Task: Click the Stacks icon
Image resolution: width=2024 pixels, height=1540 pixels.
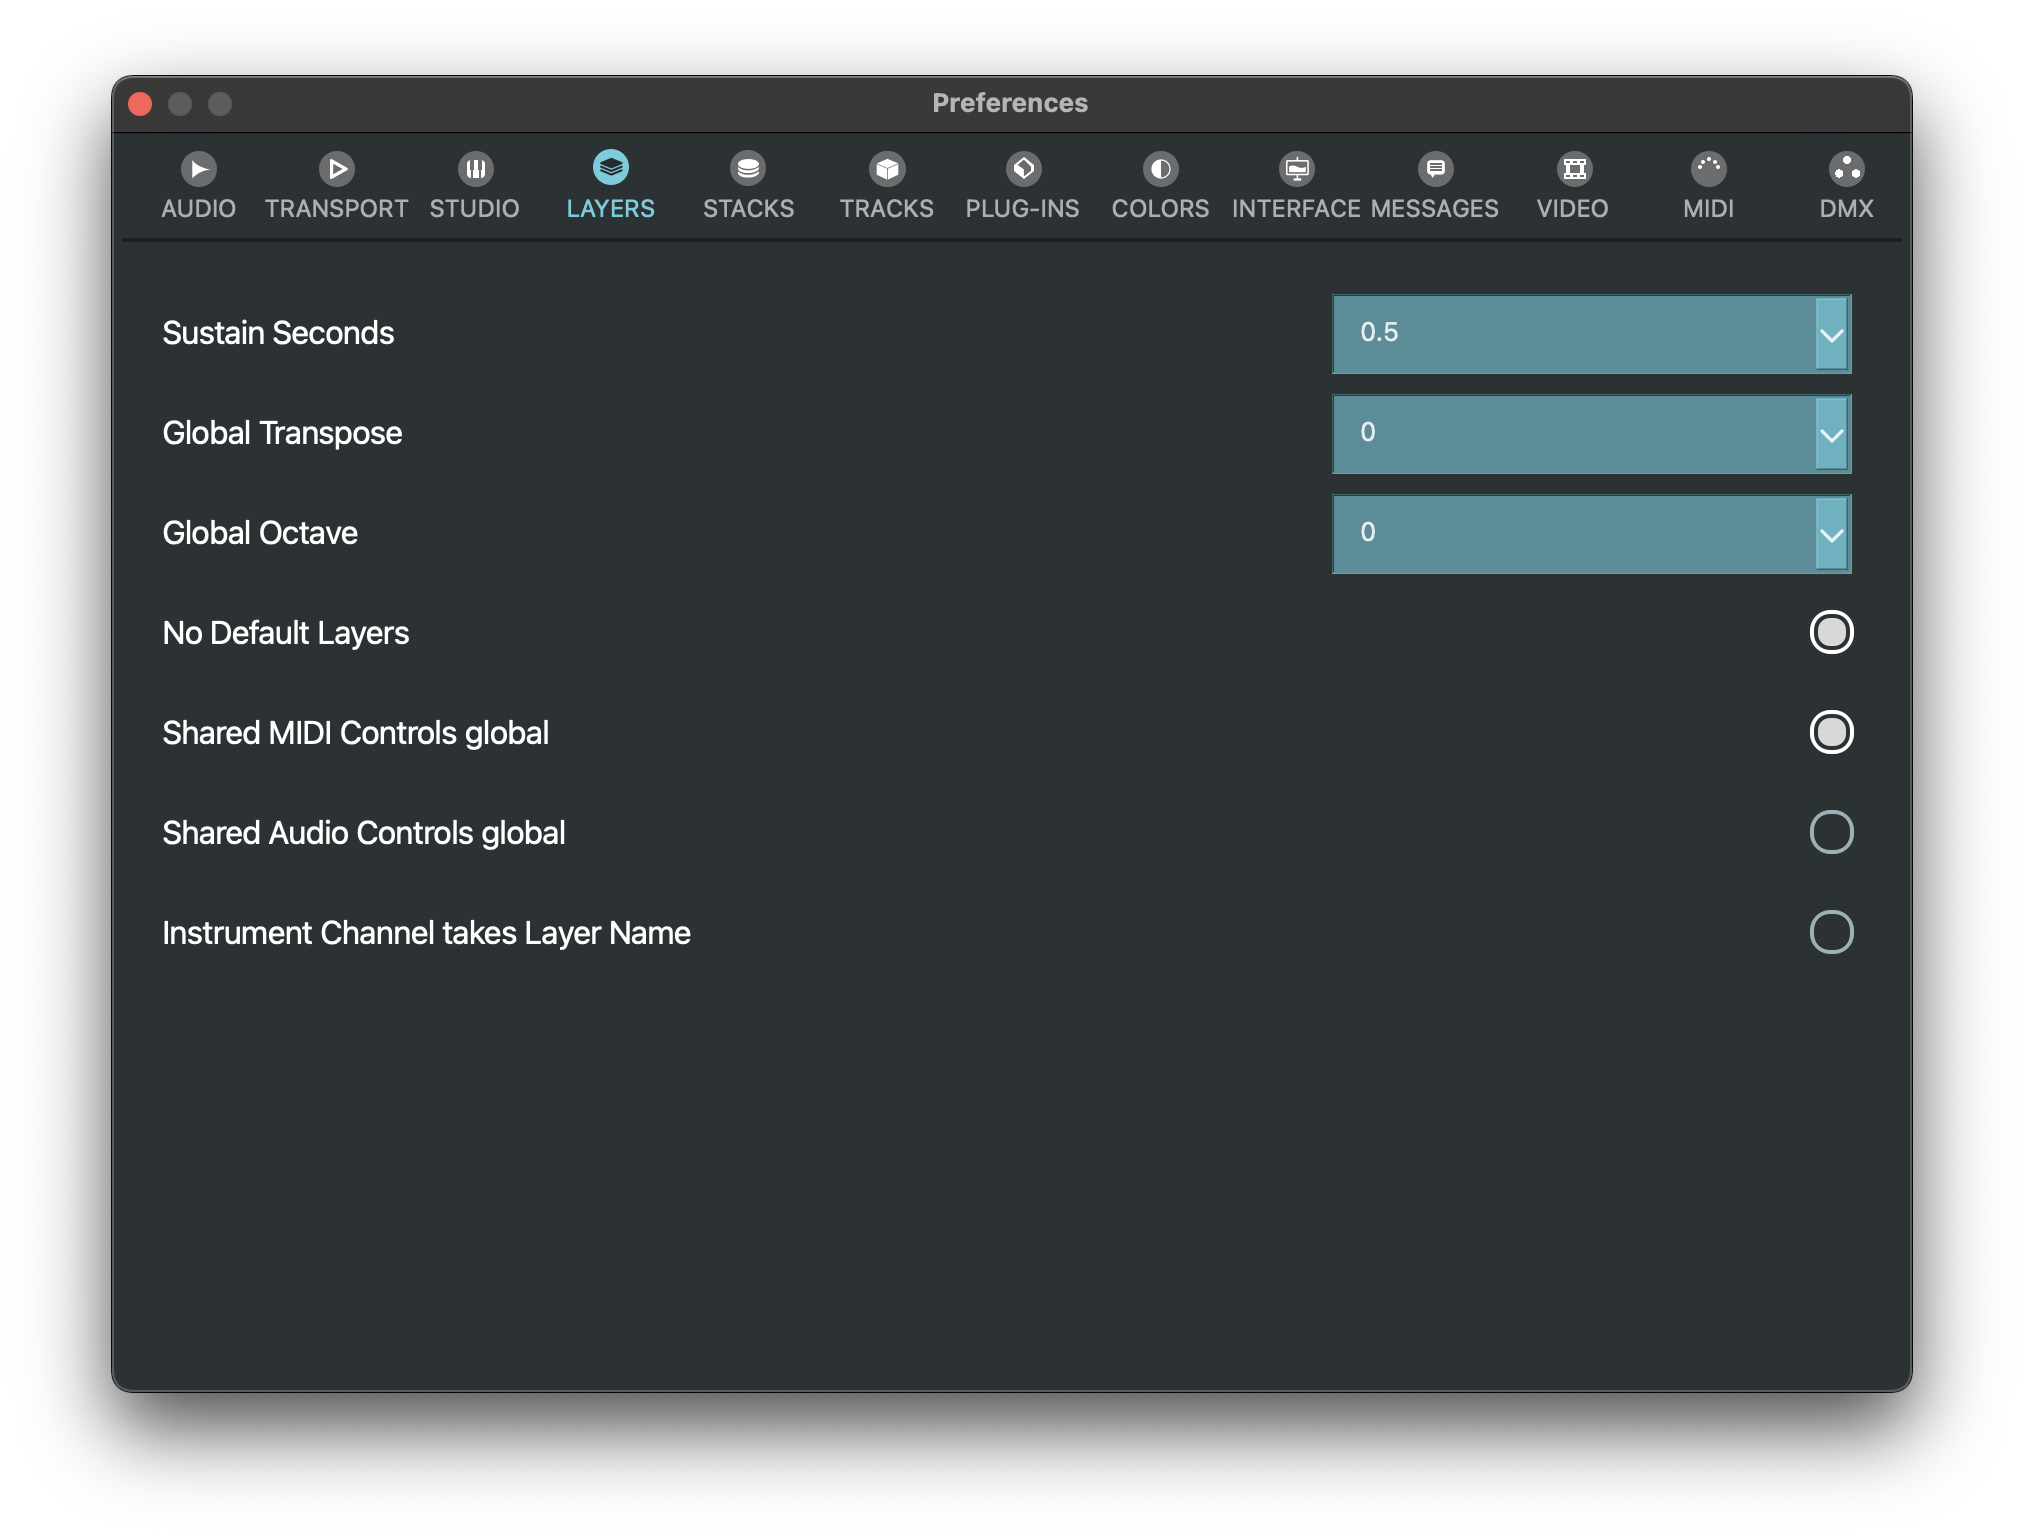Action: tap(748, 169)
